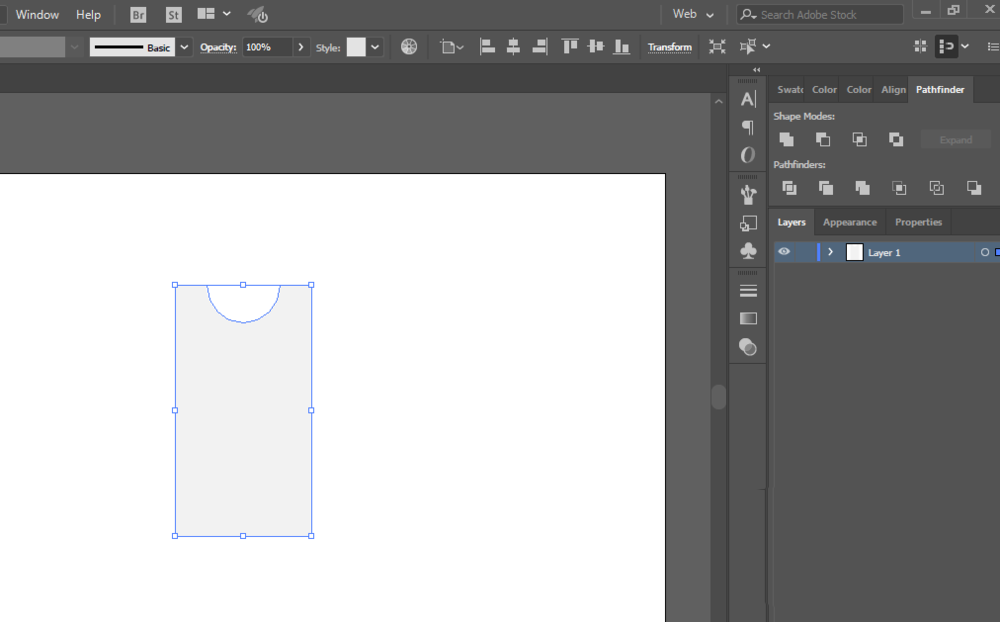Open the Window menu

(x=37, y=15)
